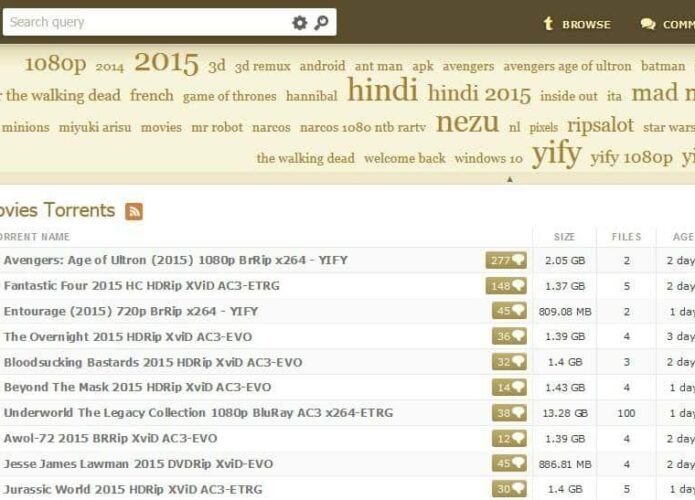Screen dimensions: 695x500
Task: Click the large 2015 tag
Action: 166,62
